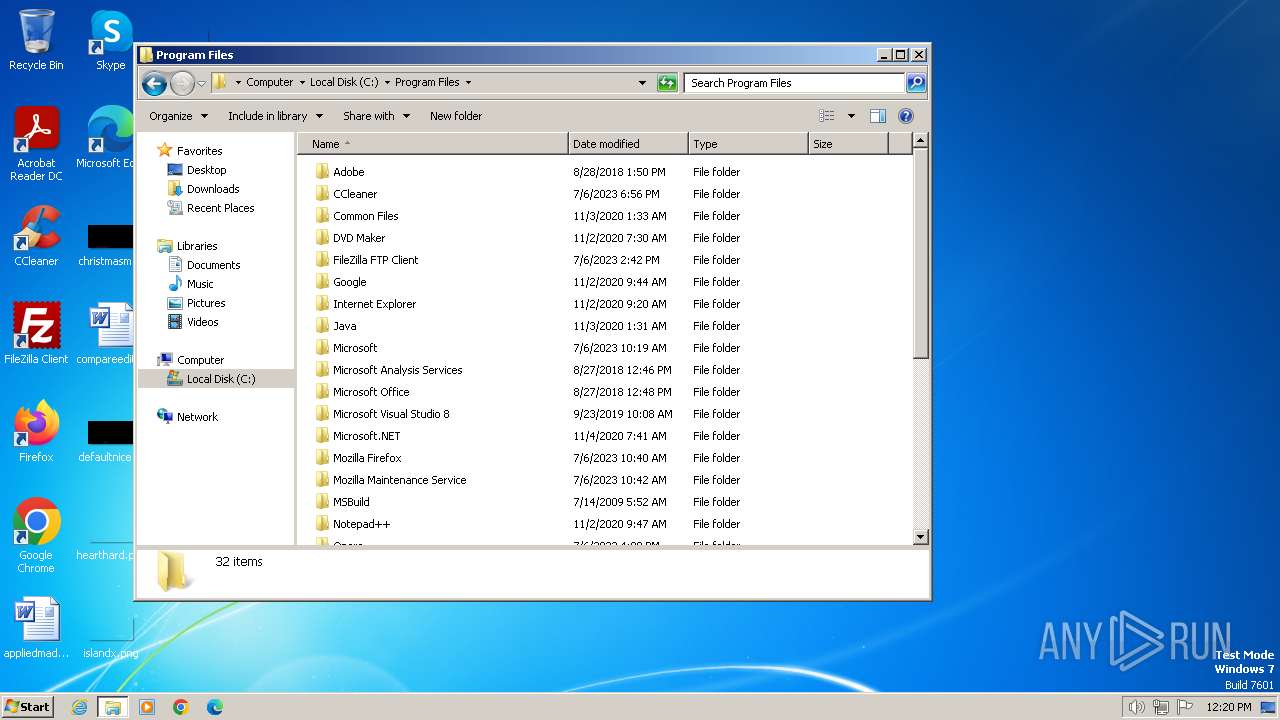Select Computer in the navigation pane
Viewport: 1280px width, 720px height.
(200, 360)
